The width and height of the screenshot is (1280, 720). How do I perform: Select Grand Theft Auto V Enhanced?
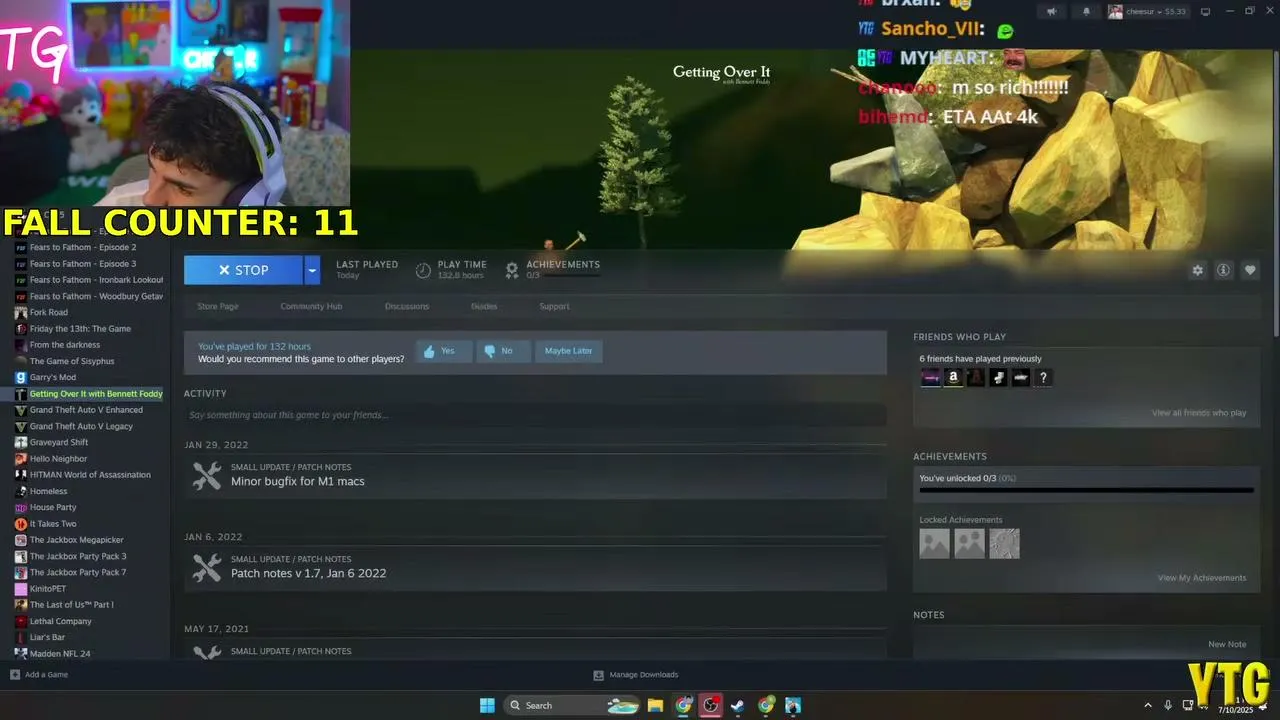click(x=85, y=410)
